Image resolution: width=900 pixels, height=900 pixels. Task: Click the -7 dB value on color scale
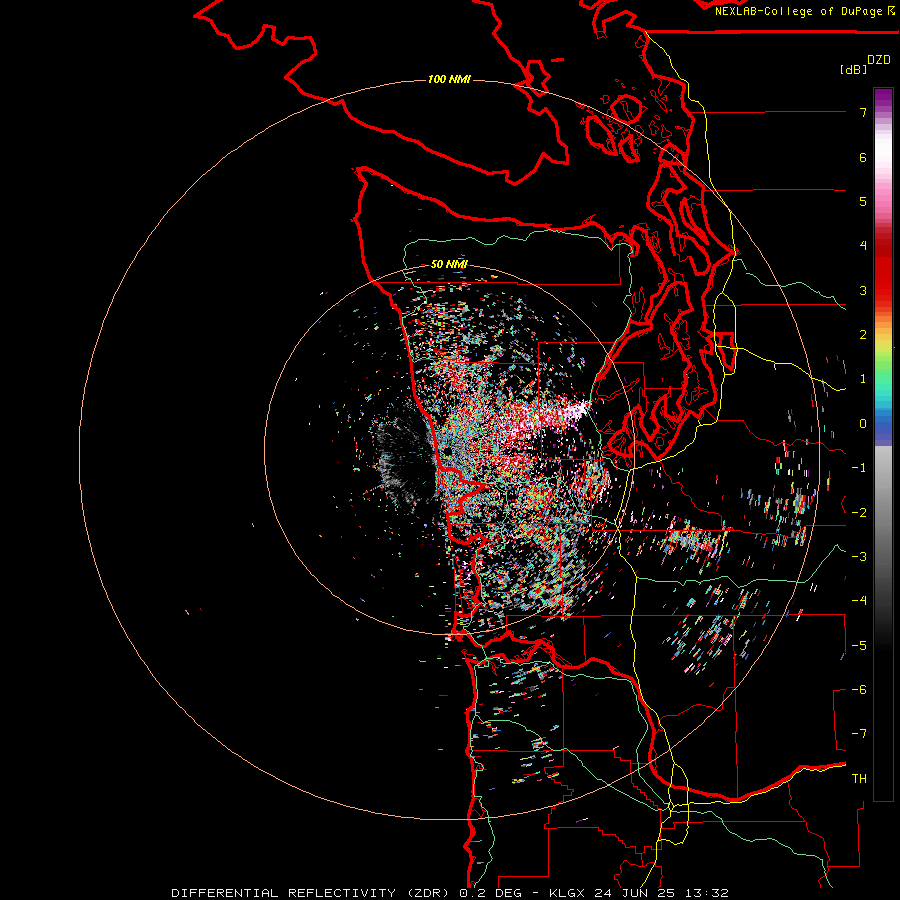point(859,734)
